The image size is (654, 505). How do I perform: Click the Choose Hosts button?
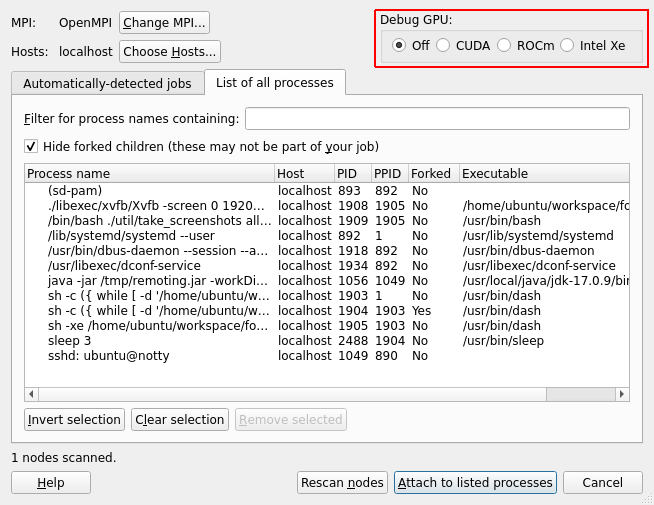tap(170, 52)
